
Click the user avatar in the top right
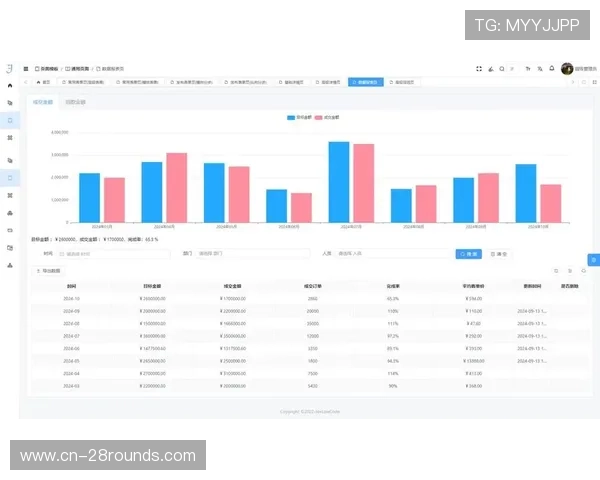pyautogui.click(x=567, y=68)
